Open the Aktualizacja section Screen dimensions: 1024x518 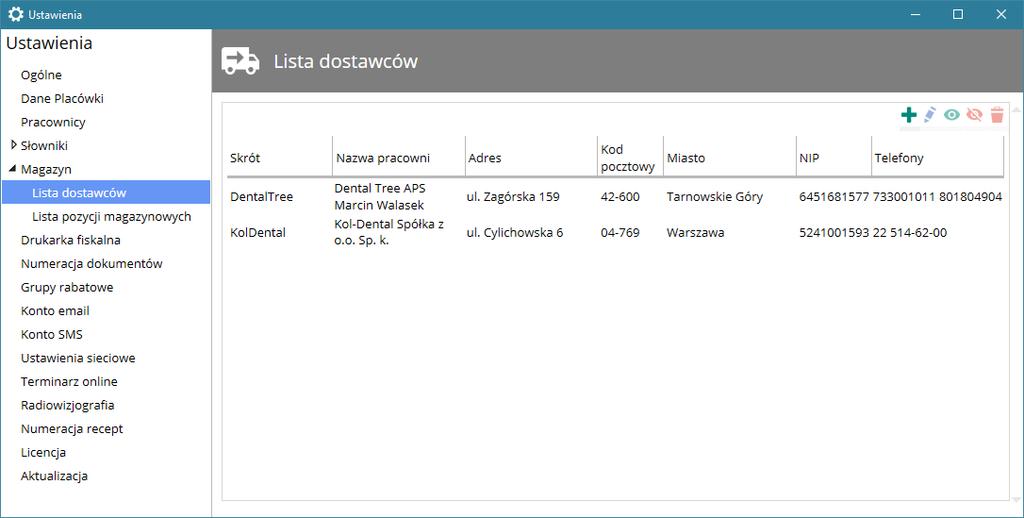(x=54, y=476)
